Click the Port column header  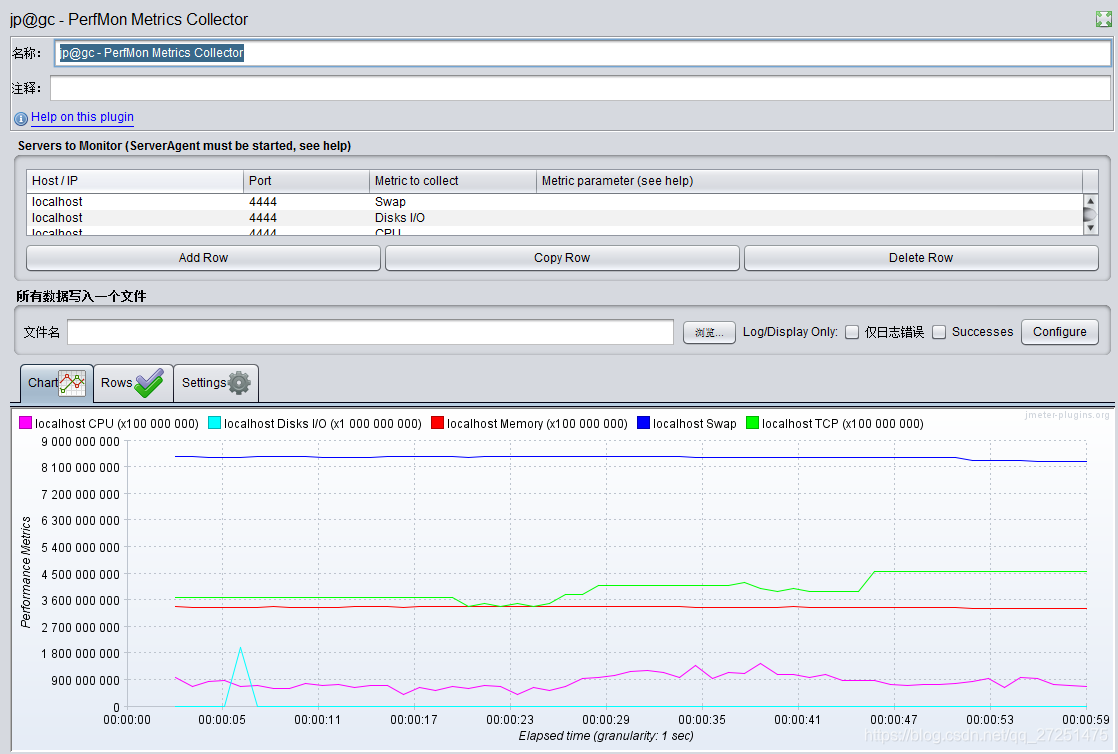(307, 181)
